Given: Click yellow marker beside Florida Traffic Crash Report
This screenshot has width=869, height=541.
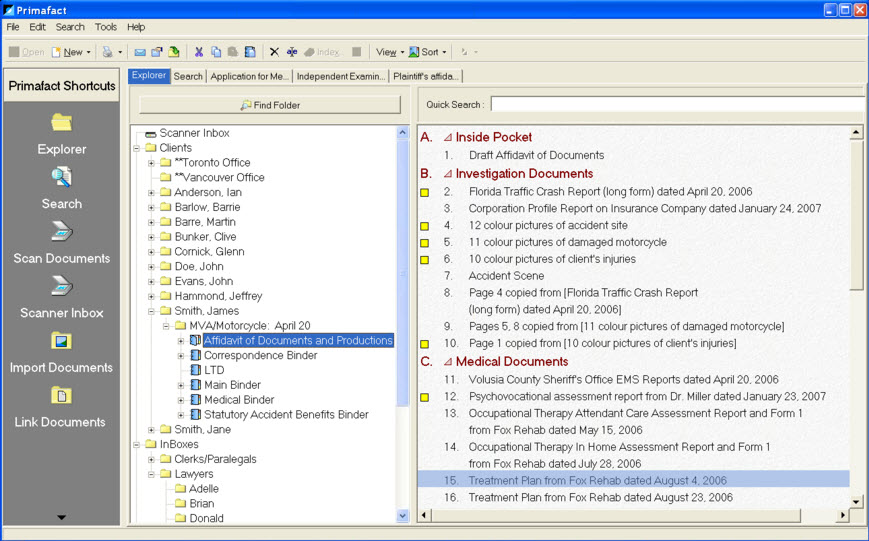Looking at the screenshot, I should (425, 192).
